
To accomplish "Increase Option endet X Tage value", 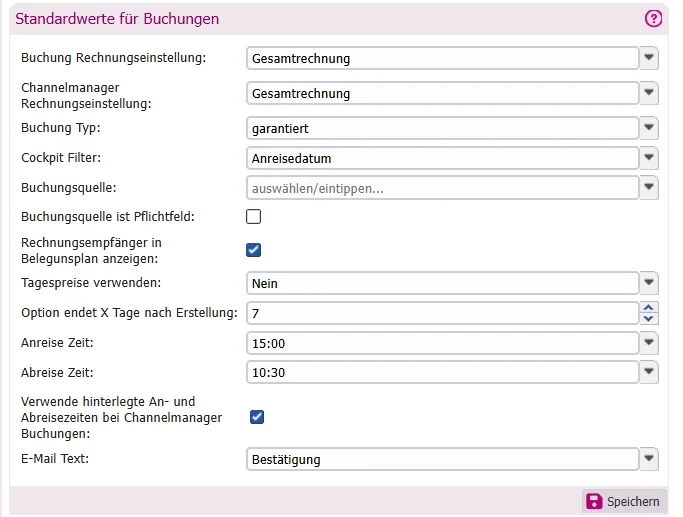I will point(649,307).
